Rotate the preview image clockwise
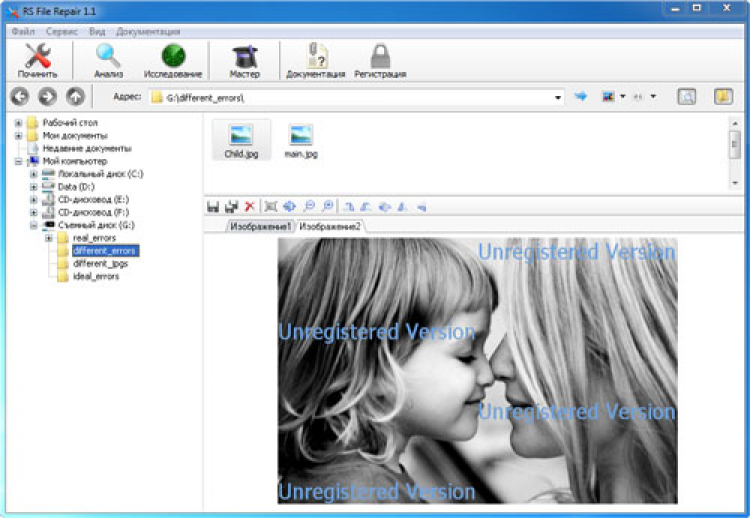This screenshot has height=518, width=750. coord(349,207)
